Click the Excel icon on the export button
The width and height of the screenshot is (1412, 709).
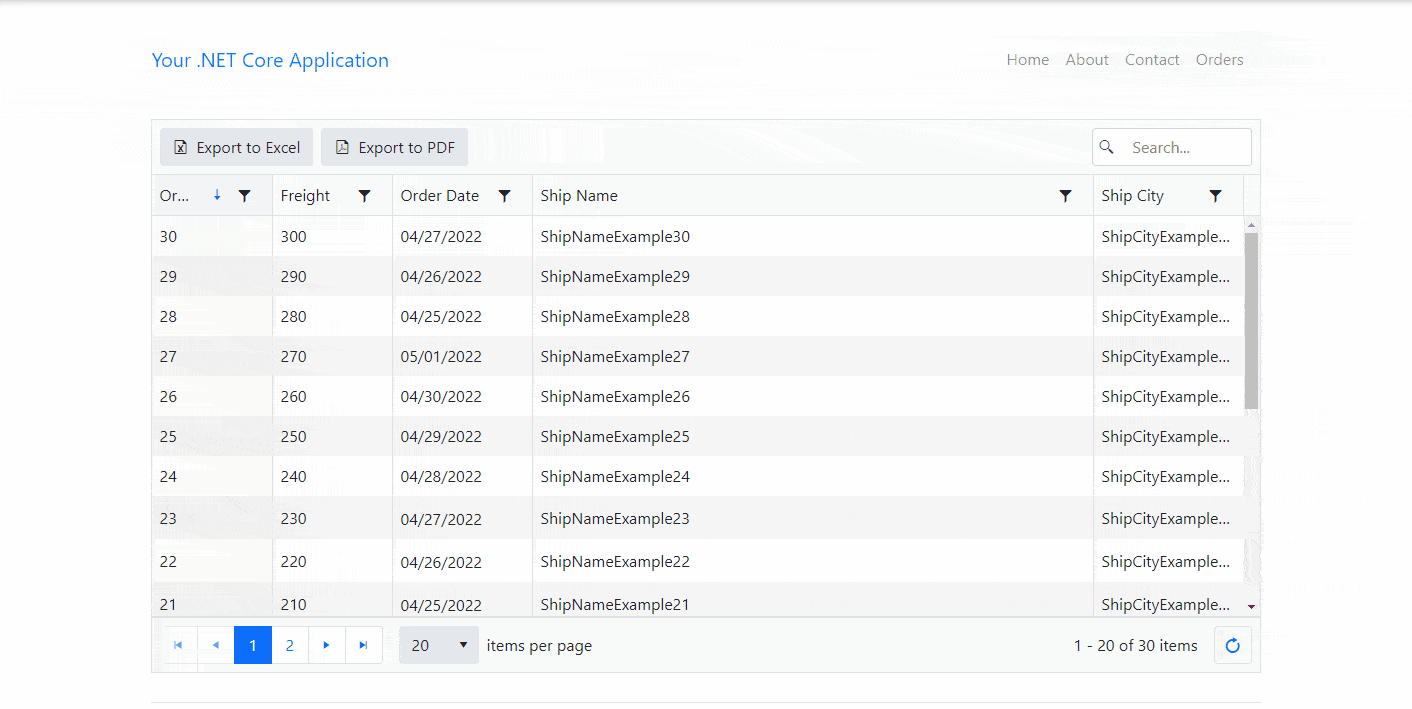pos(180,147)
